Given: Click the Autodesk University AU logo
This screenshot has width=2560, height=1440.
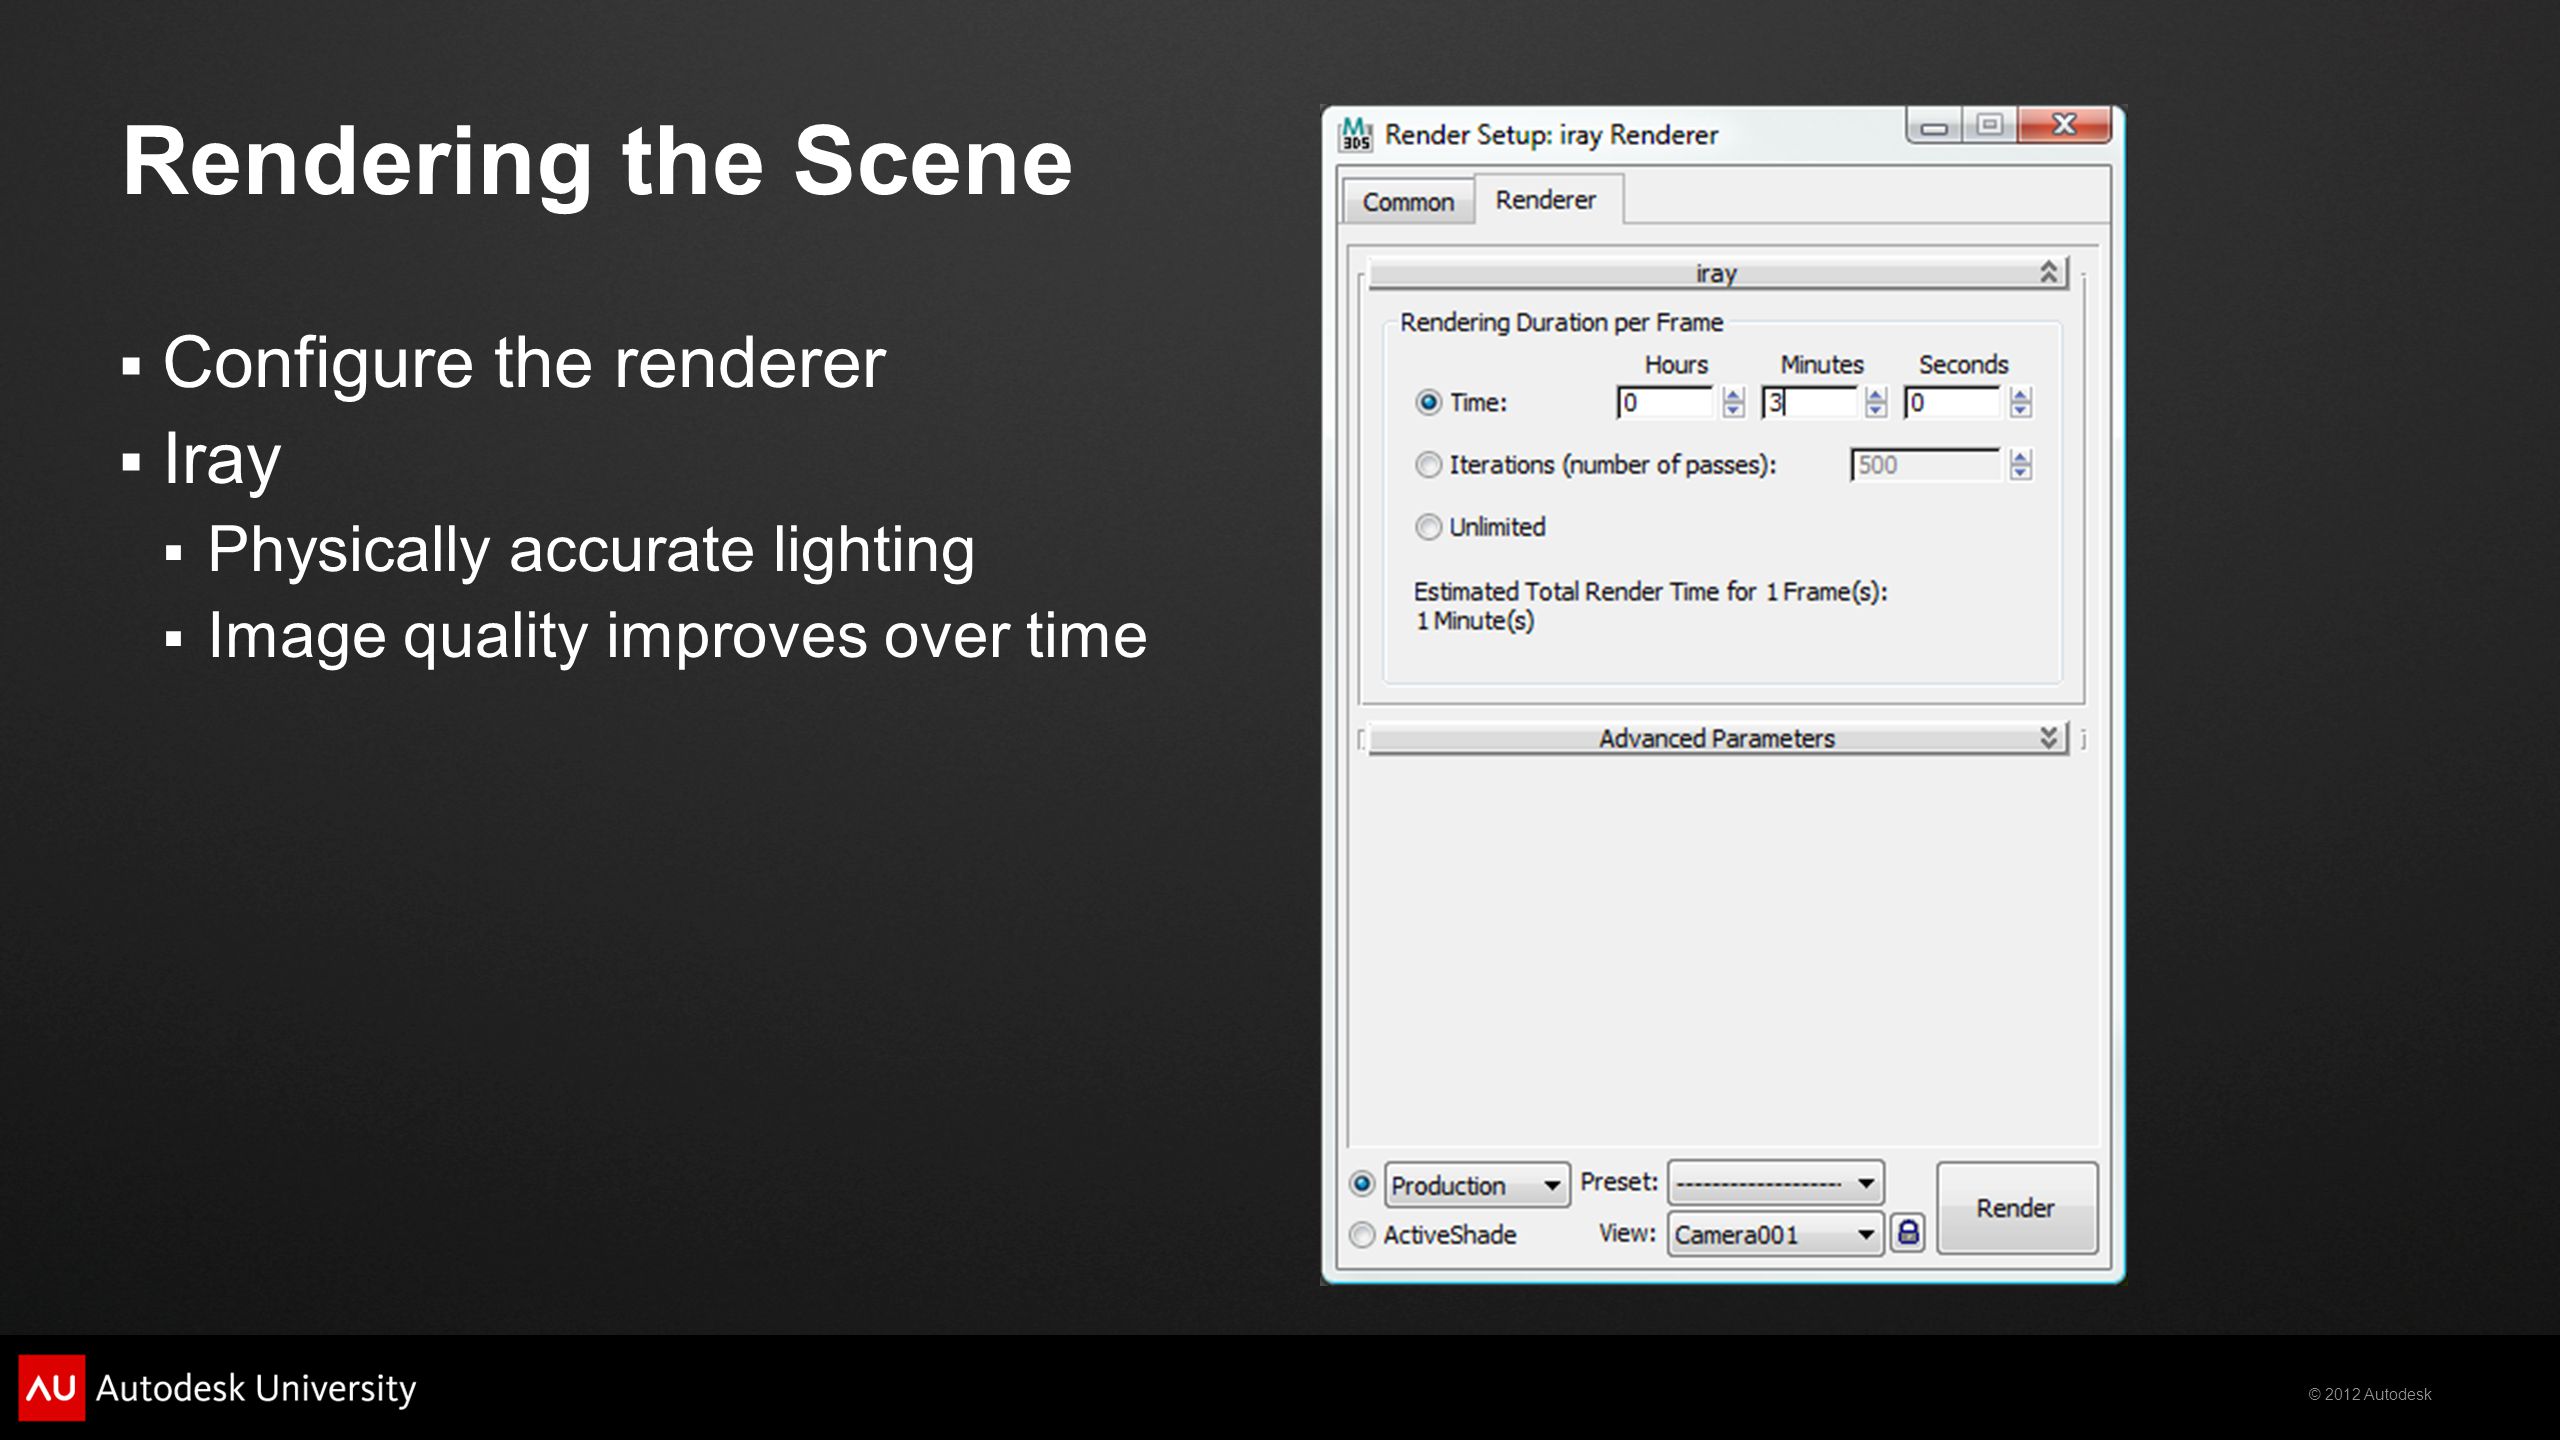Looking at the screenshot, I should click(x=51, y=1387).
